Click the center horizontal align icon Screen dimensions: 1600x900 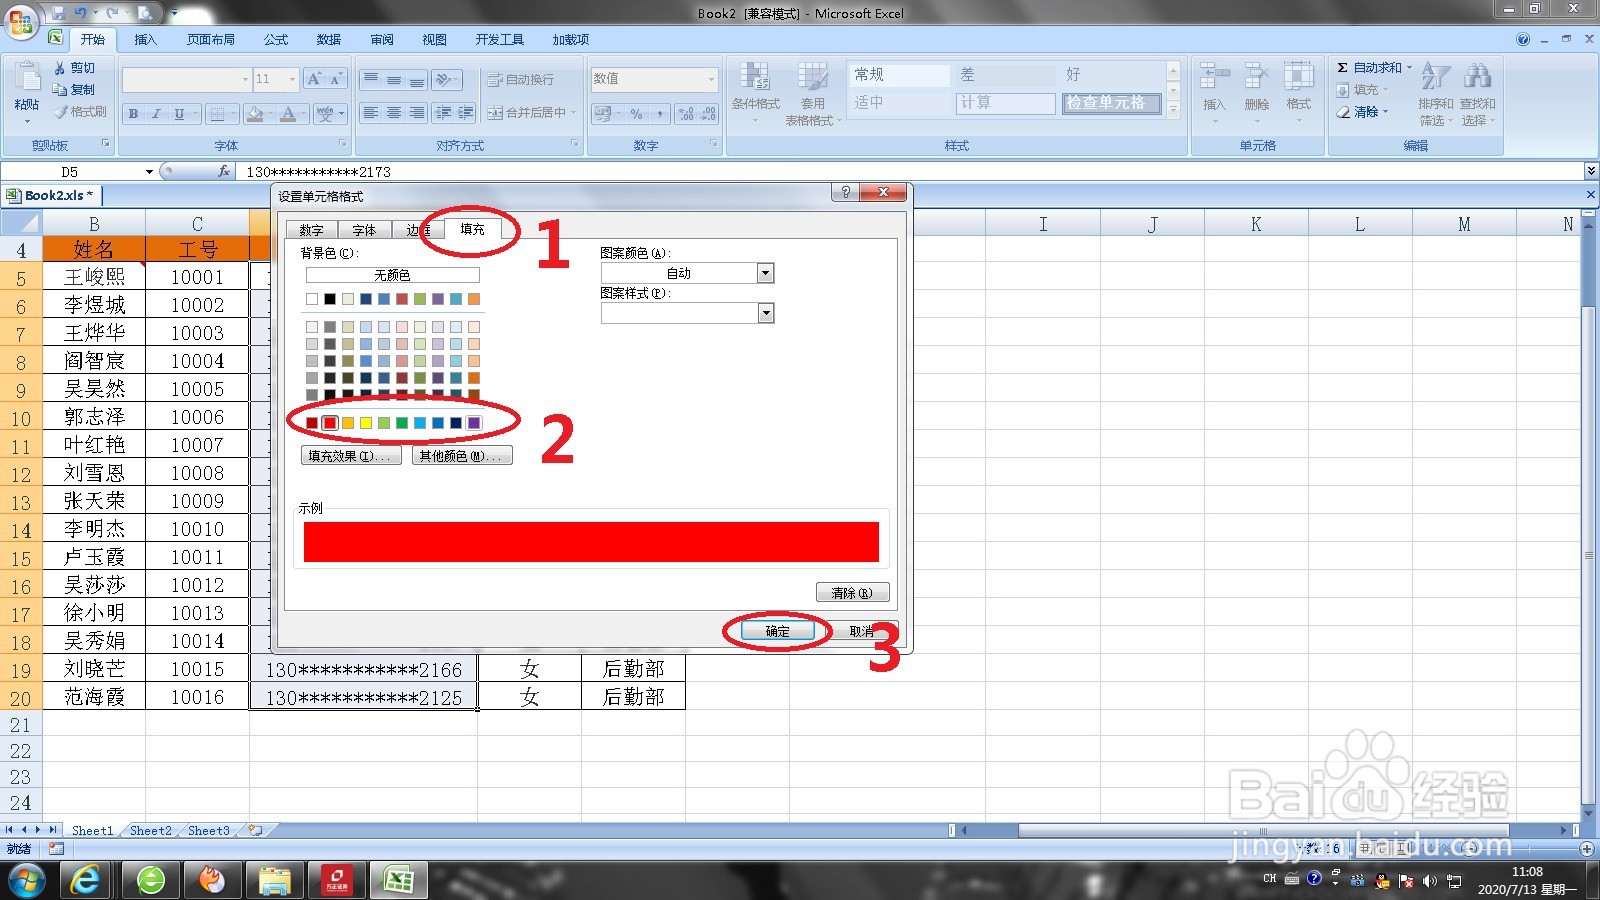click(x=394, y=113)
